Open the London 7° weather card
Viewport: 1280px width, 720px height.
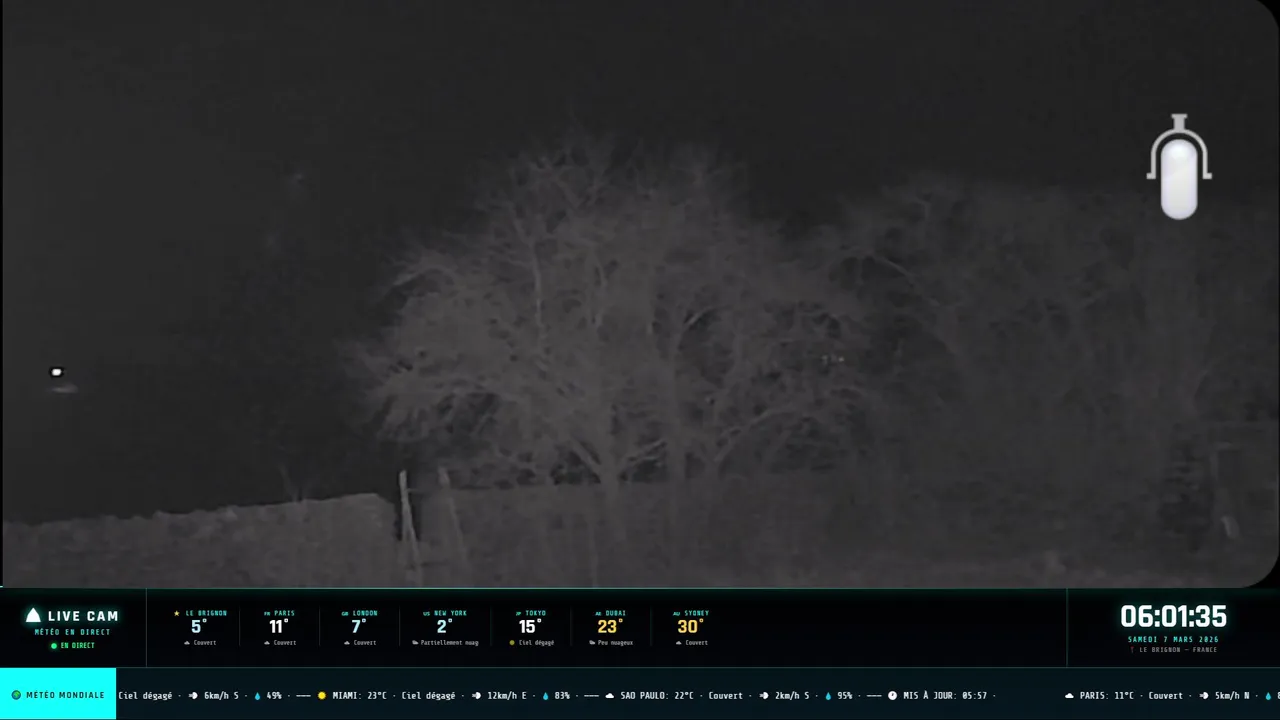tap(360, 628)
